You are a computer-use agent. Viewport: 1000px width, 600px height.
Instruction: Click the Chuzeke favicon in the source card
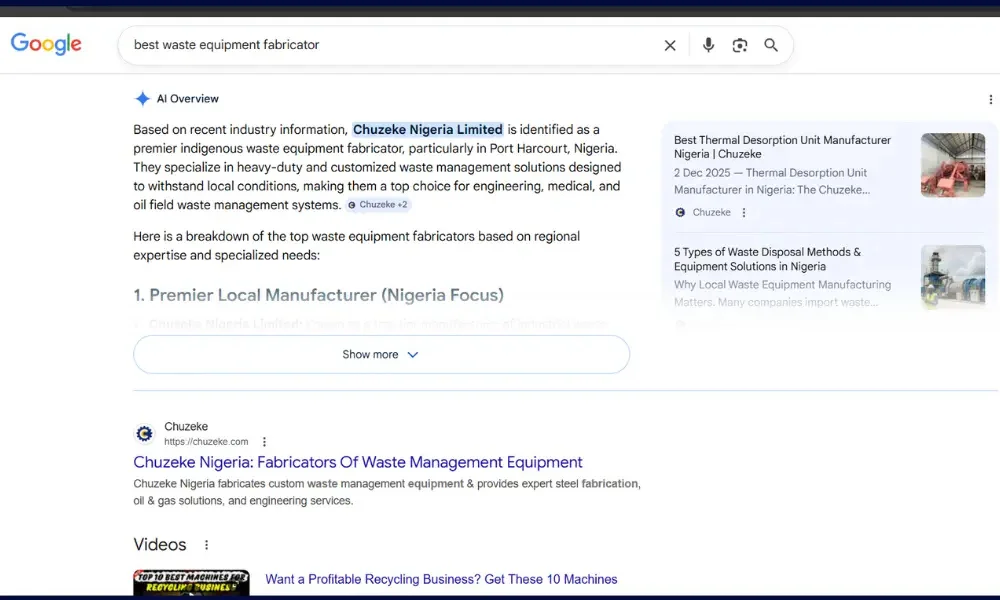680,212
